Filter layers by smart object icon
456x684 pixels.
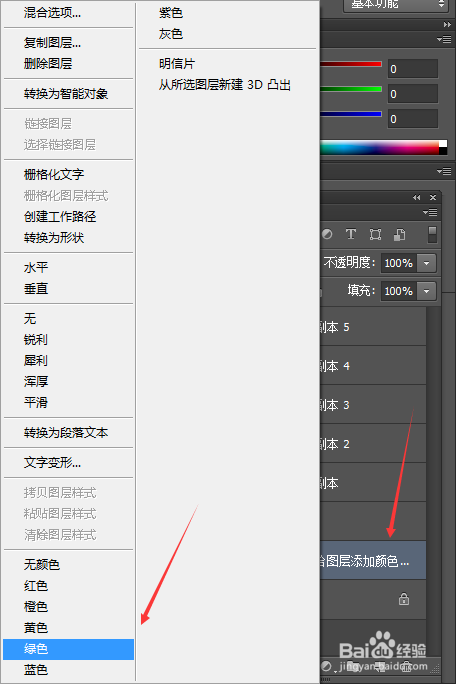(400, 234)
